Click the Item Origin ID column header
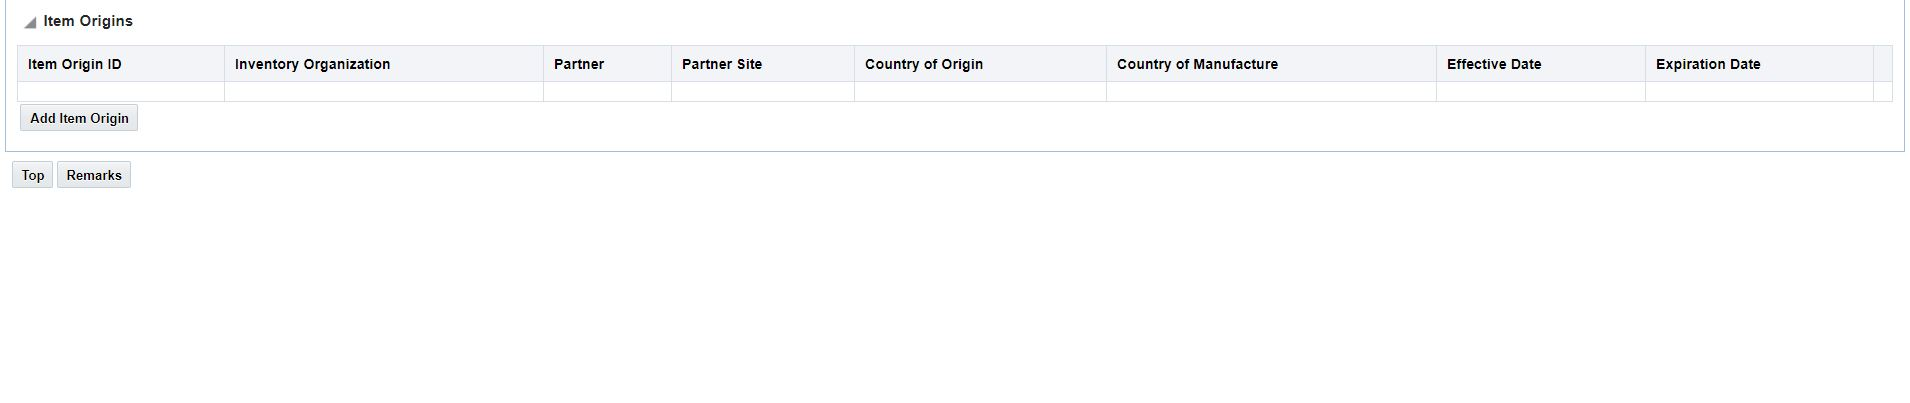 [x=75, y=64]
